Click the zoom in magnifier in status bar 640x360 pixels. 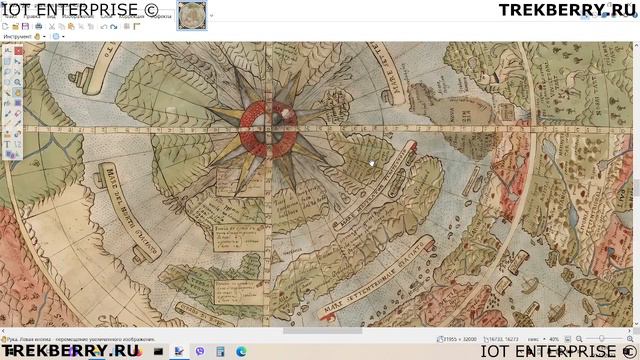tap(630, 339)
